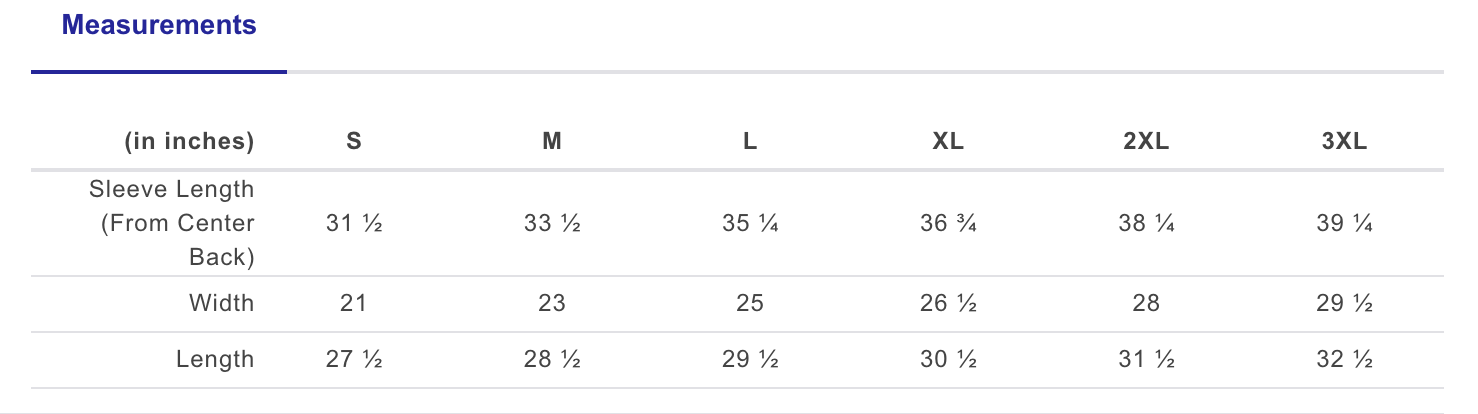
Task: Click the Sleeve Length row label
Action: pos(172,223)
